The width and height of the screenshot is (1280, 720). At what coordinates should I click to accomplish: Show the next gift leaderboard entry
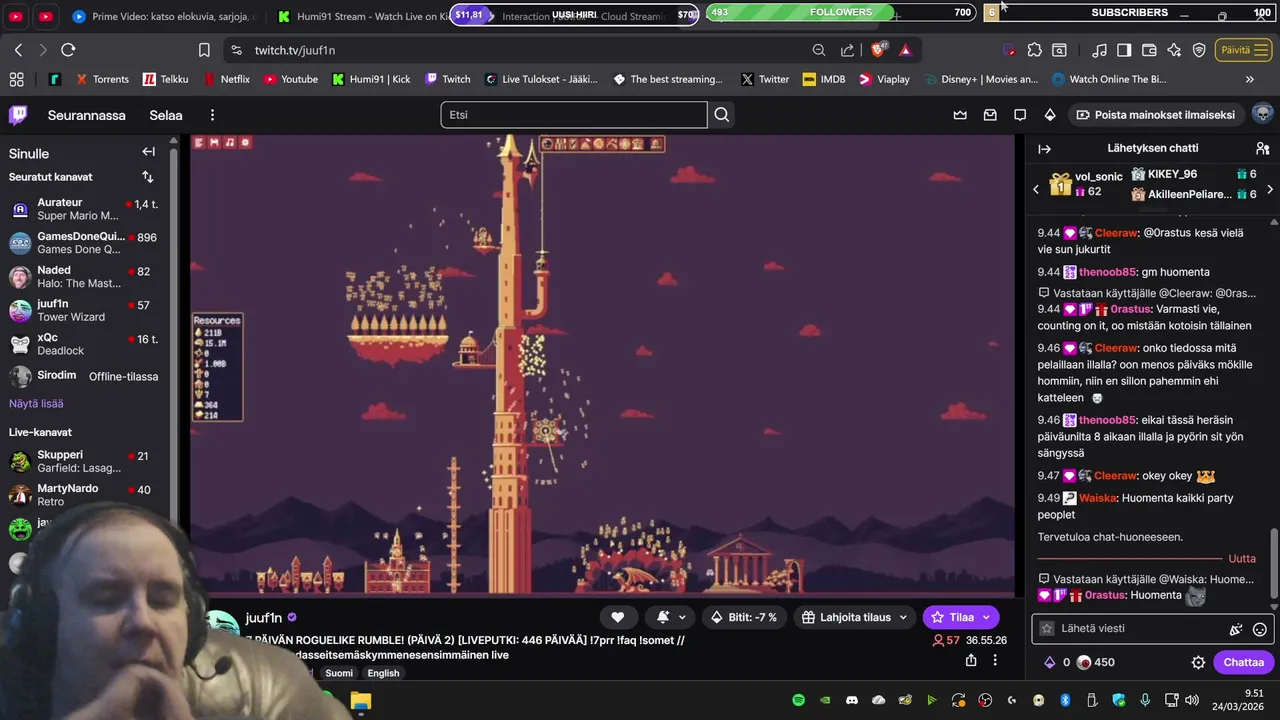[x=1270, y=188]
